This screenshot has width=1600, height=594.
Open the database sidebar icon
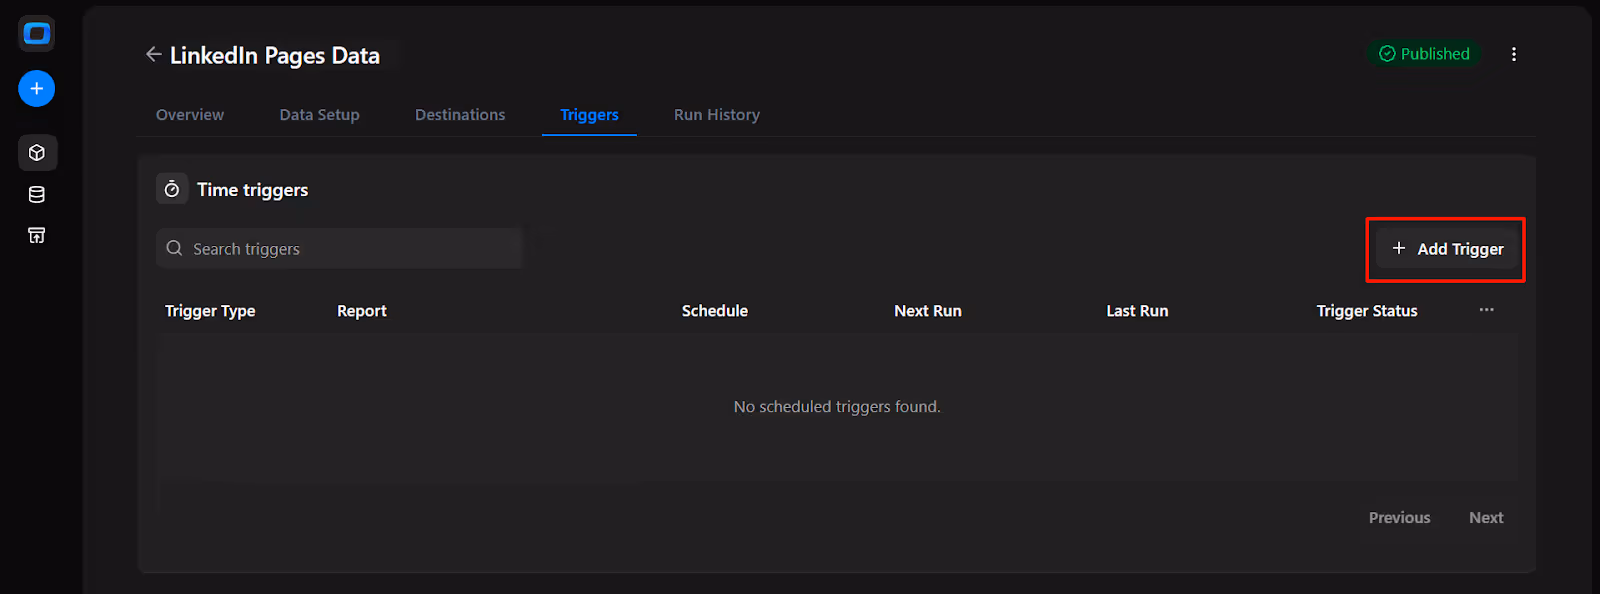[37, 195]
